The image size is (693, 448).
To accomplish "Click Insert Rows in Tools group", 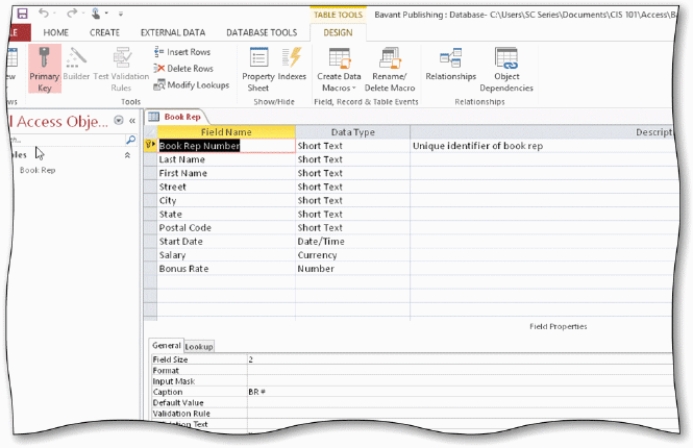I will pos(182,52).
